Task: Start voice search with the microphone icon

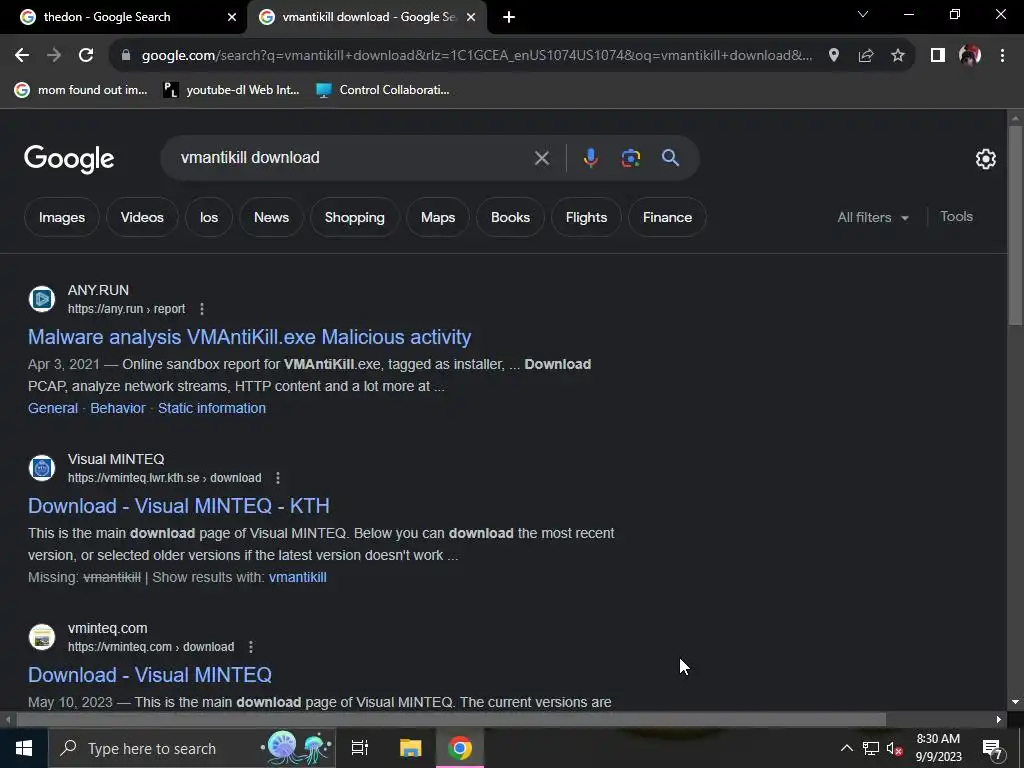Action: (590, 158)
